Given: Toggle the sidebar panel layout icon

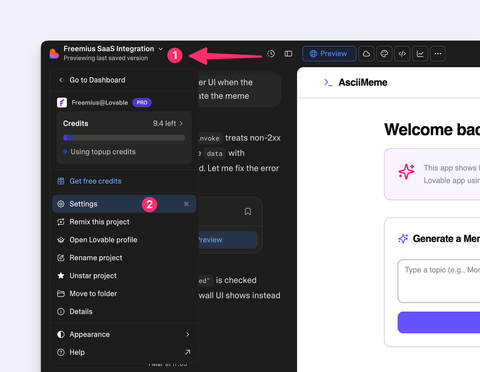Looking at the screenshot, I should 288,54.
